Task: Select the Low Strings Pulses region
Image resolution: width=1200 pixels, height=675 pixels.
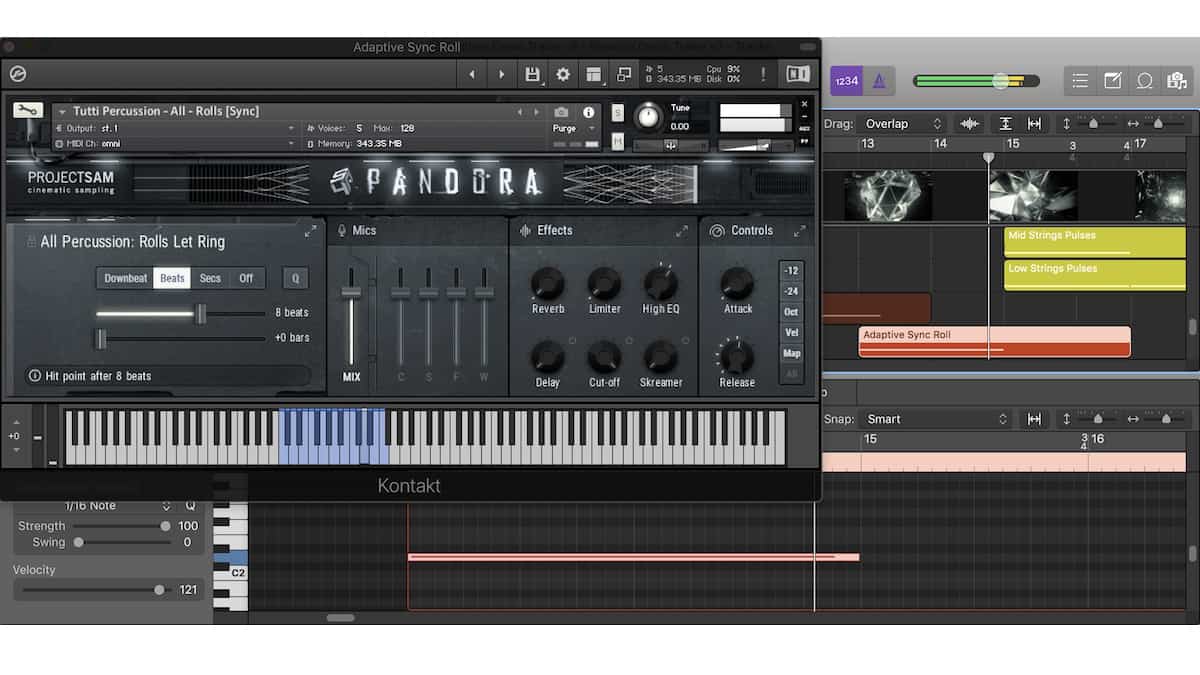Action: 1095,275
